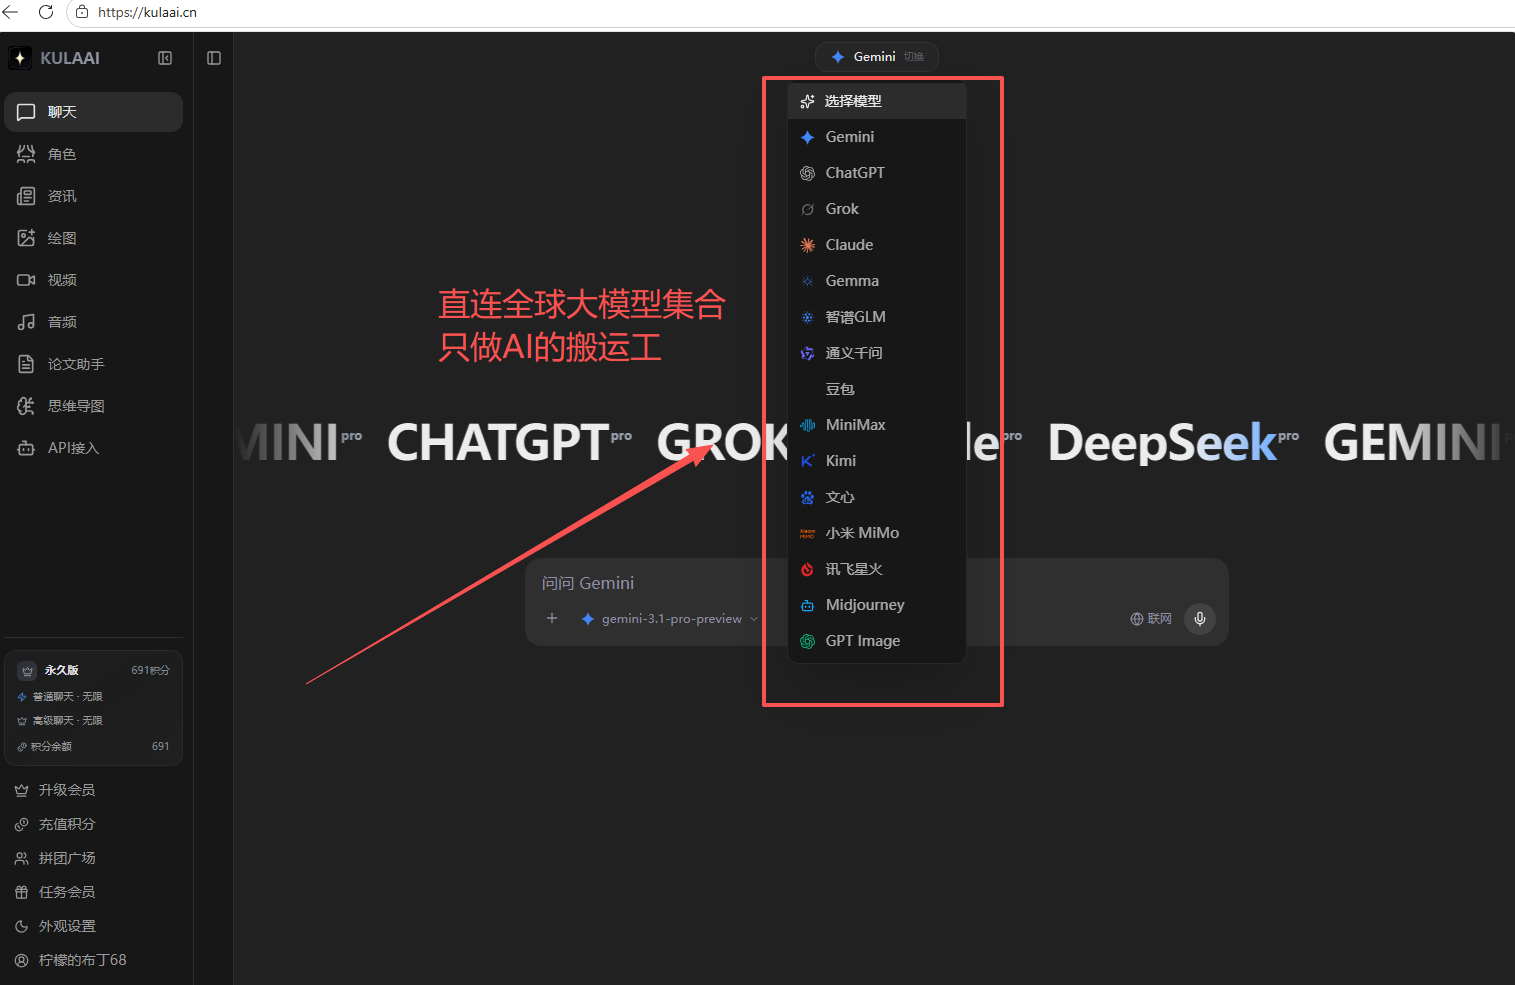Pick MiniMax from the model list
Screen dimensions: 1515x985
pyautogui.click(x=877, y=425)
